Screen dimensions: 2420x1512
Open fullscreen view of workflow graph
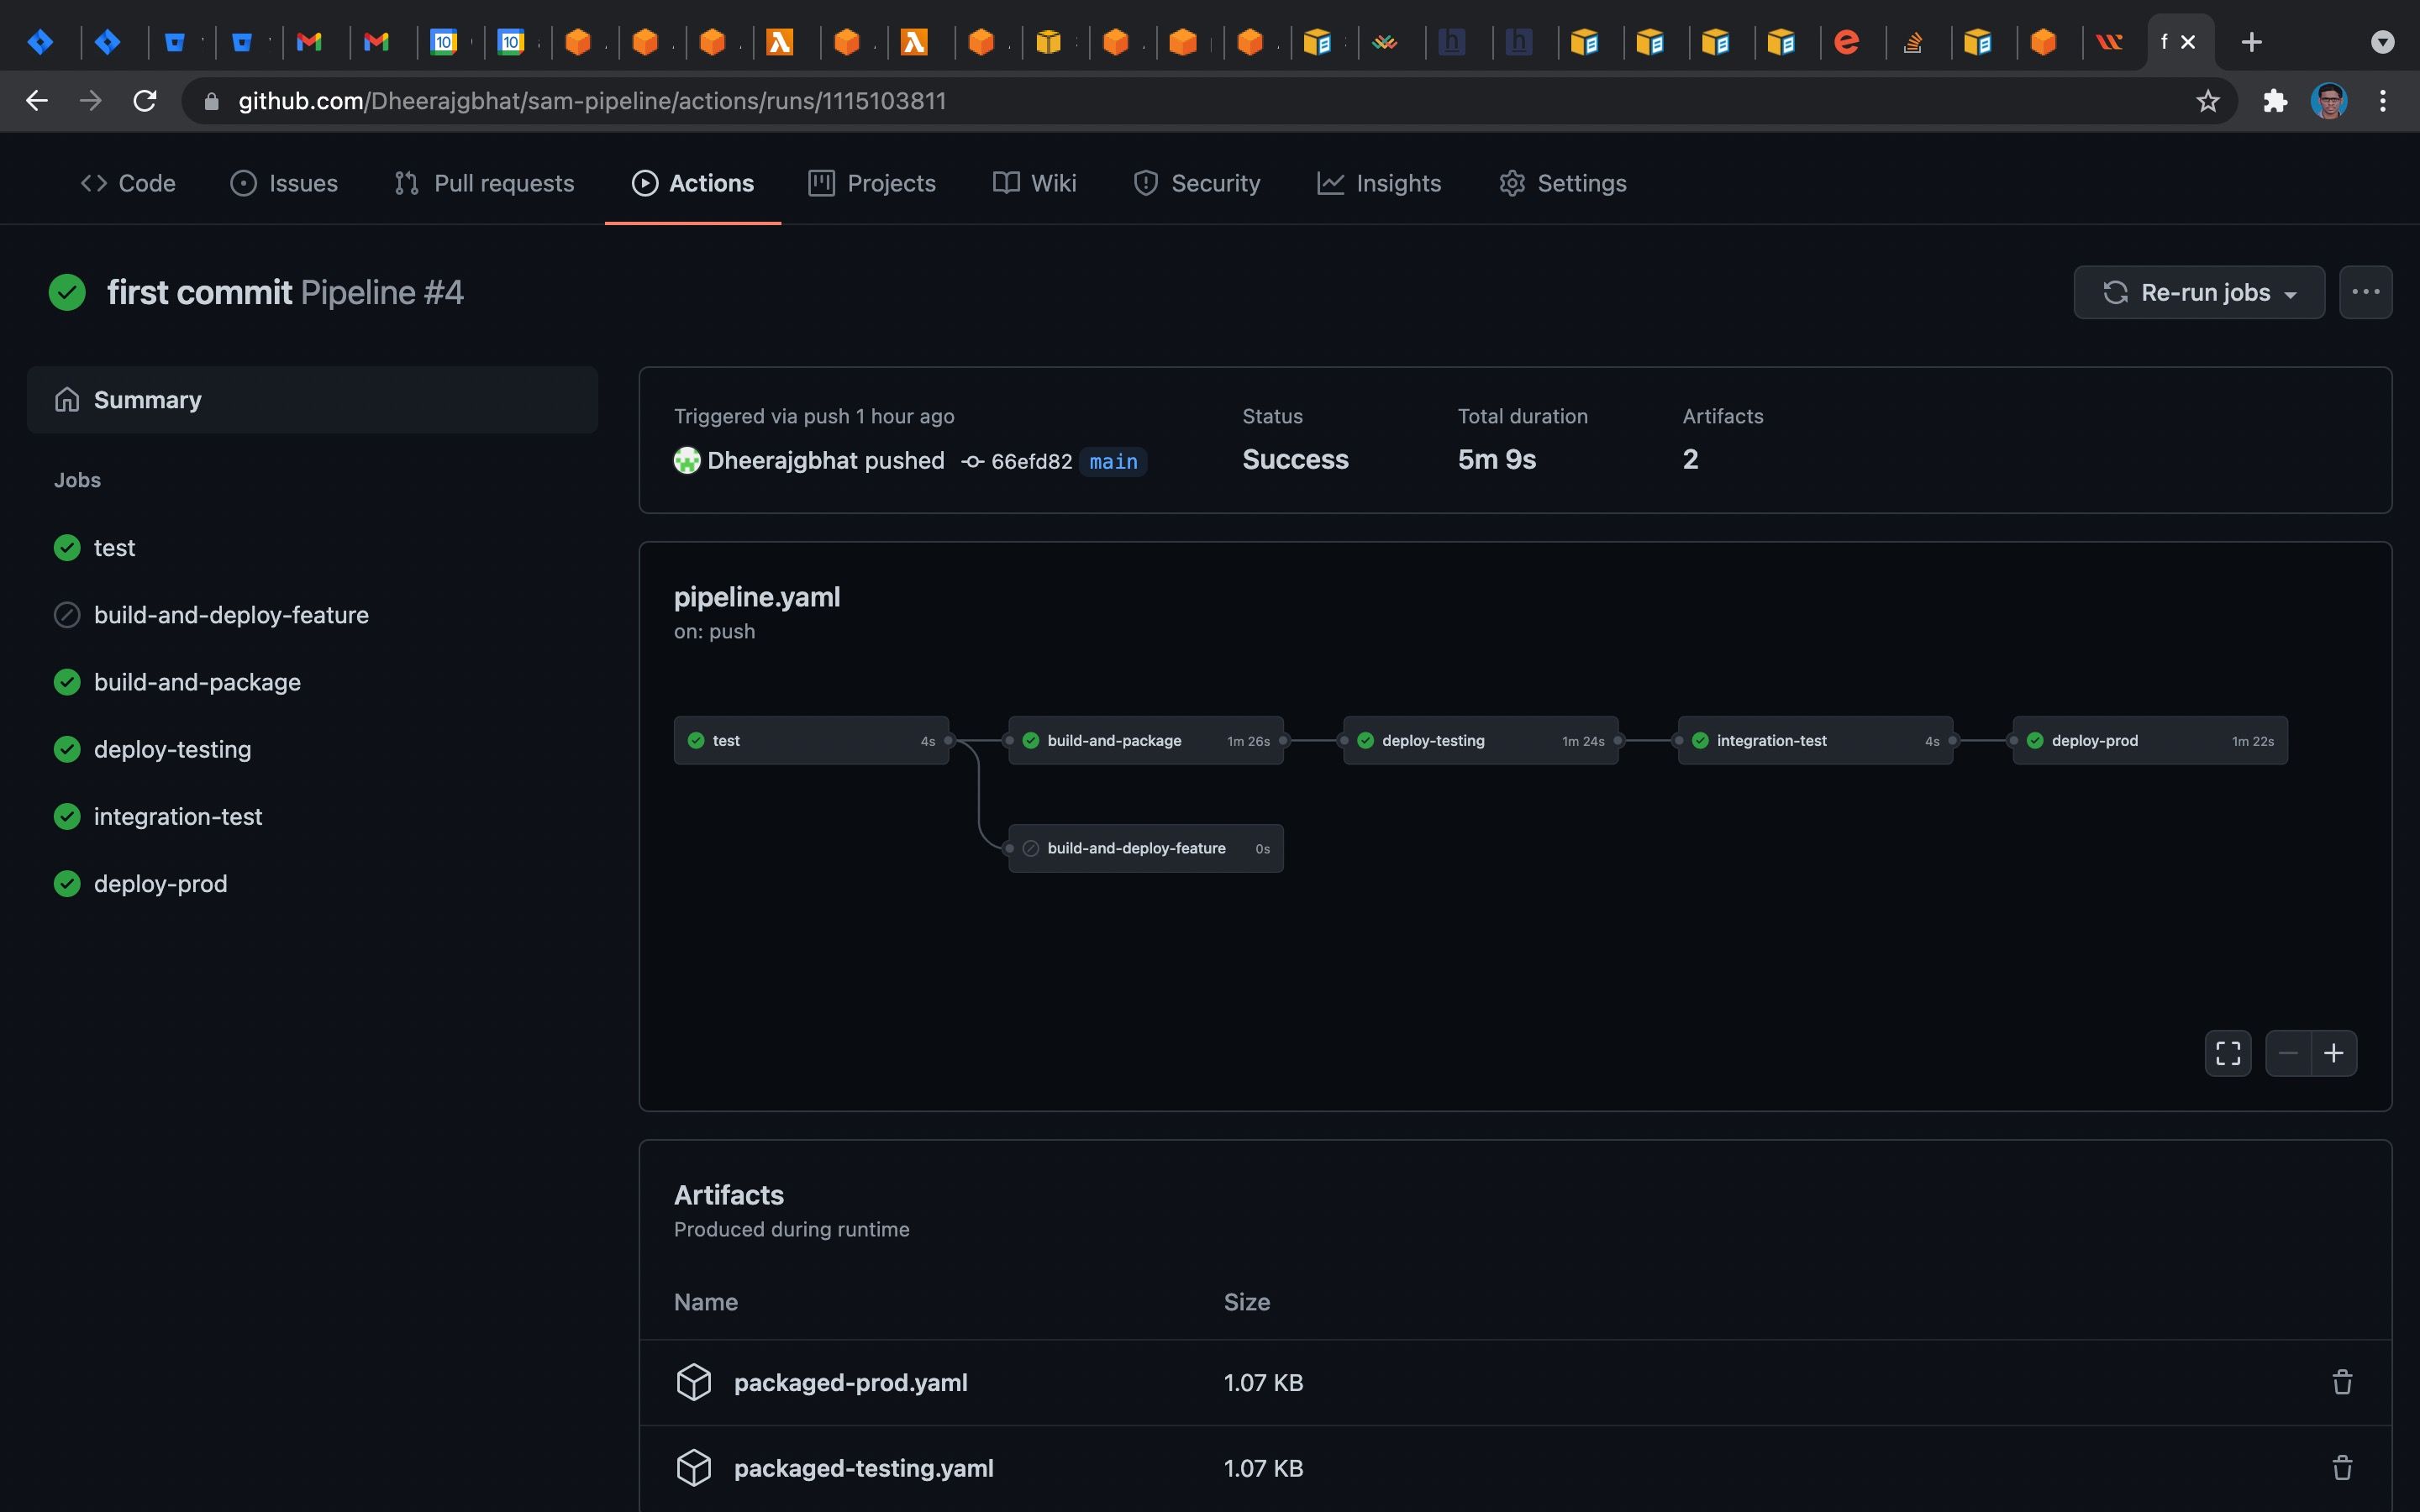(2228, 1053)
